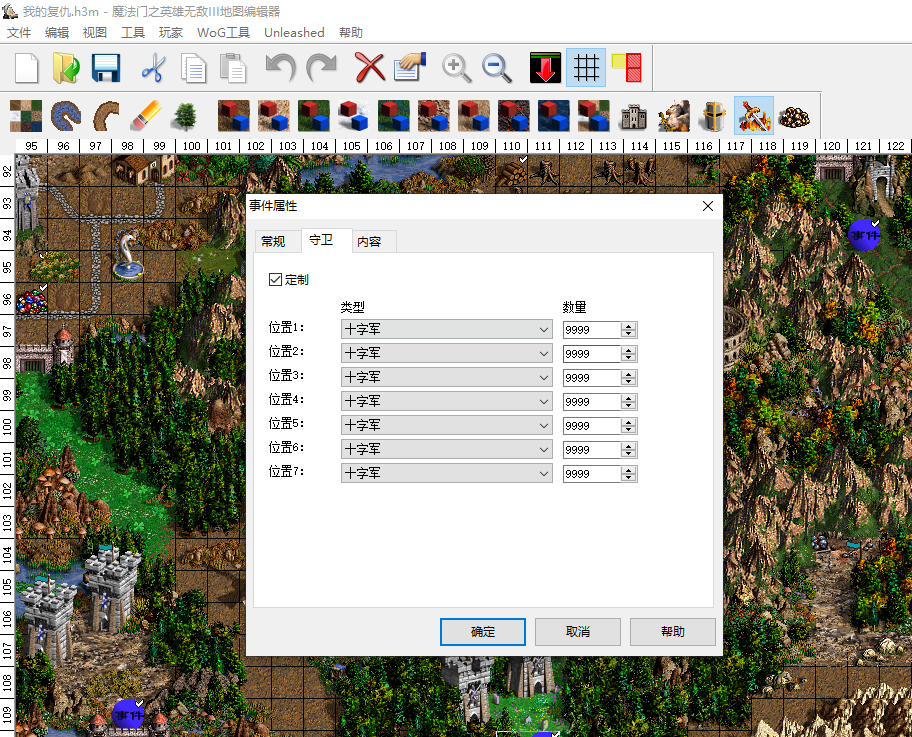Expand the 位置1 creature type dropdown
This screenshot has height=737, width=912.
tap(447, 329)
